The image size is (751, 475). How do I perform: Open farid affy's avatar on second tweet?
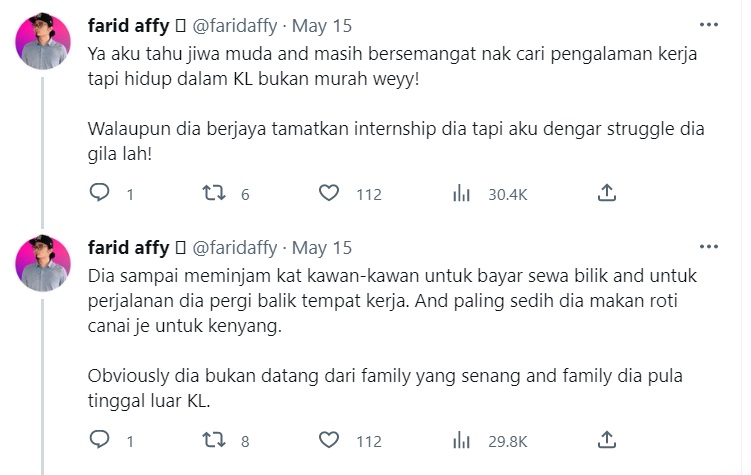click(x=42, y=264)
